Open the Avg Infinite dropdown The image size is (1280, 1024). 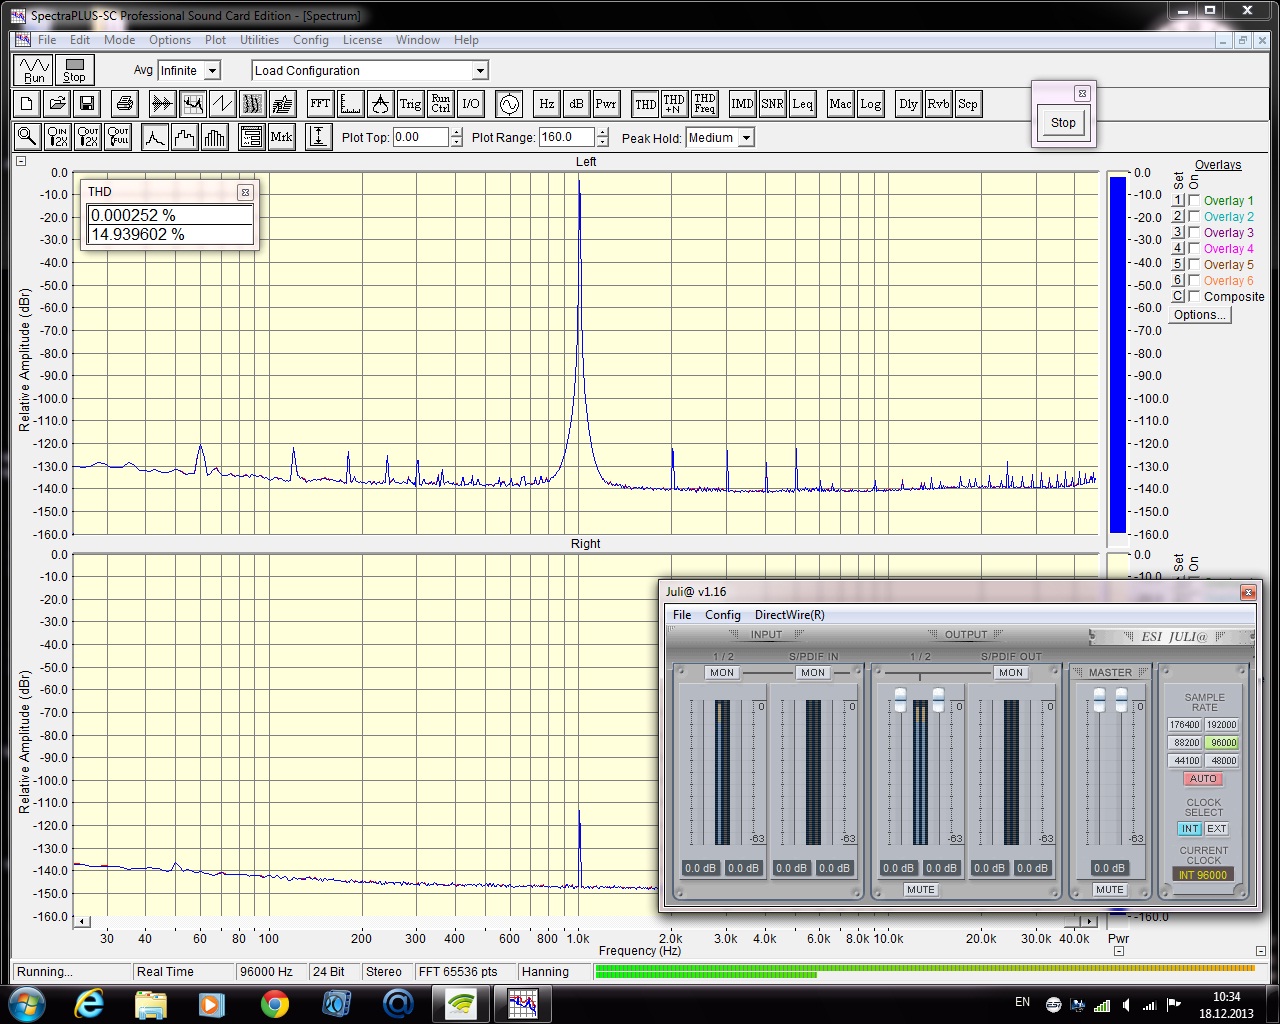[x=212, y=71]
